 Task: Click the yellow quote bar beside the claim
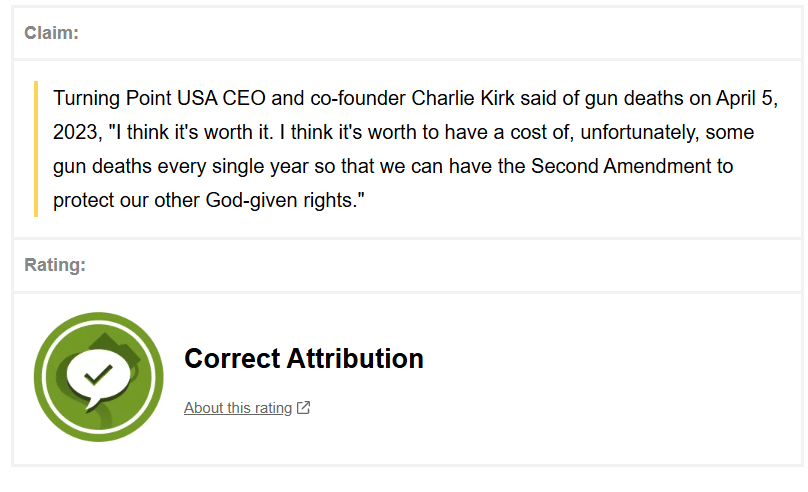click(36, 149)
